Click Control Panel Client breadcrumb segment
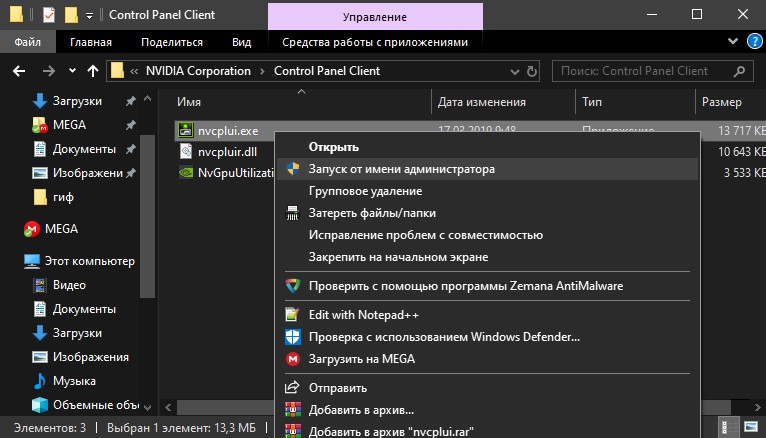The image size is (766, 438). click(327, 71)
